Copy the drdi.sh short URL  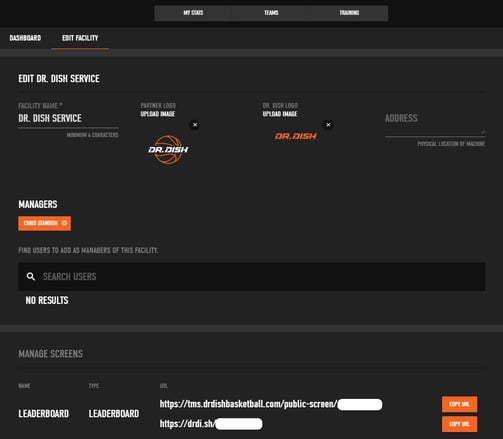pos(459,424)
